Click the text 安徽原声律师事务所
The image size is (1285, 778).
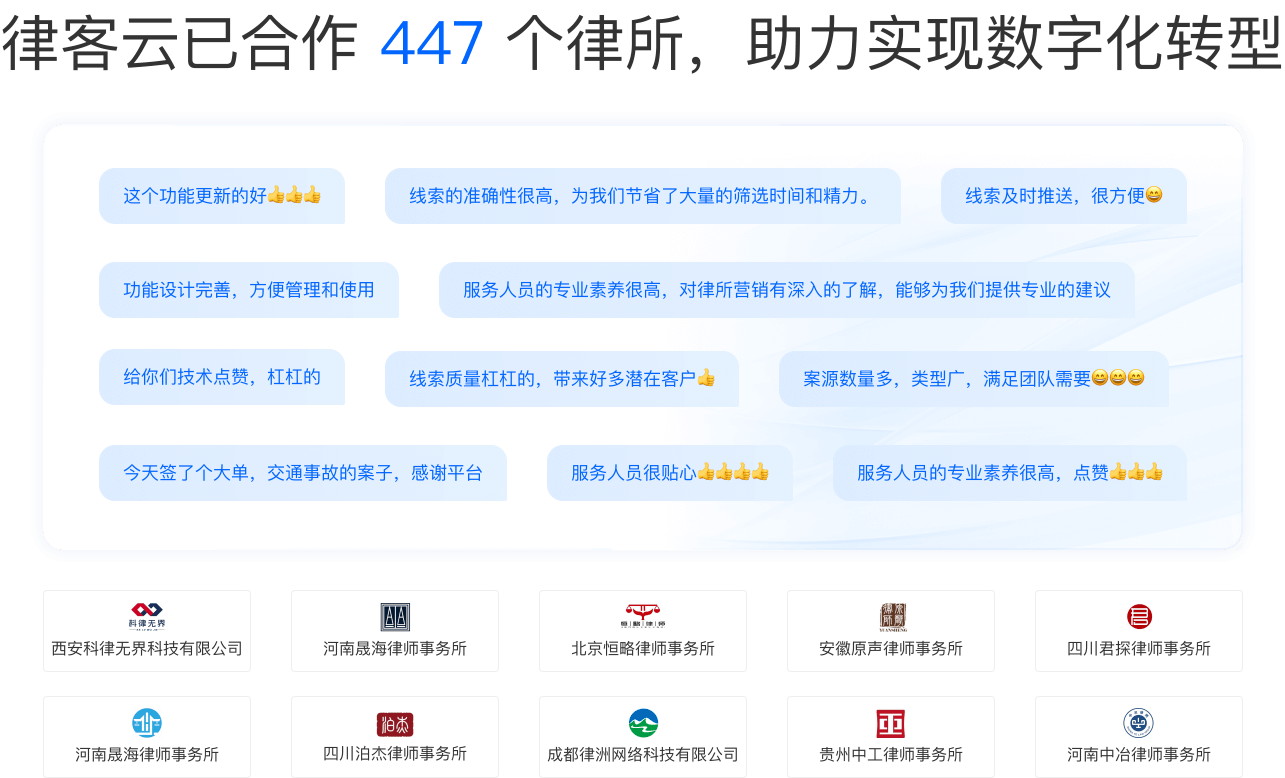[891, 649]
